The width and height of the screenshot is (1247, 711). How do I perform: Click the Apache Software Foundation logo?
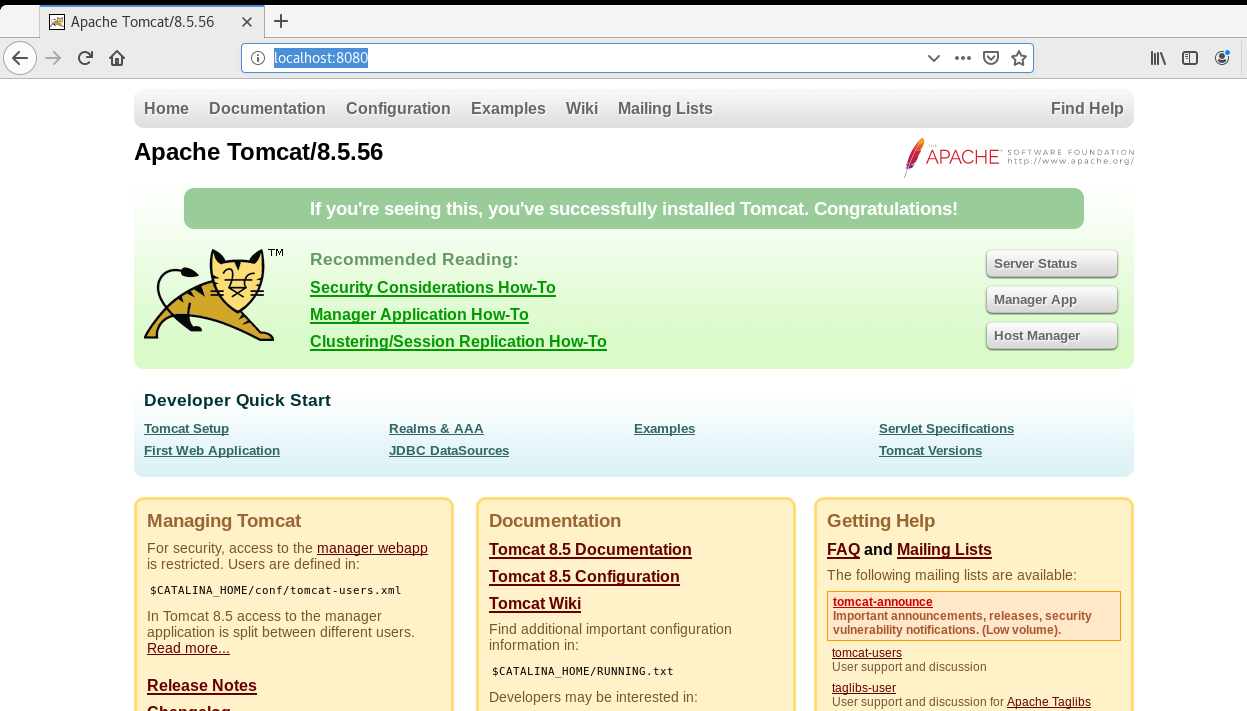(1018, 157)
